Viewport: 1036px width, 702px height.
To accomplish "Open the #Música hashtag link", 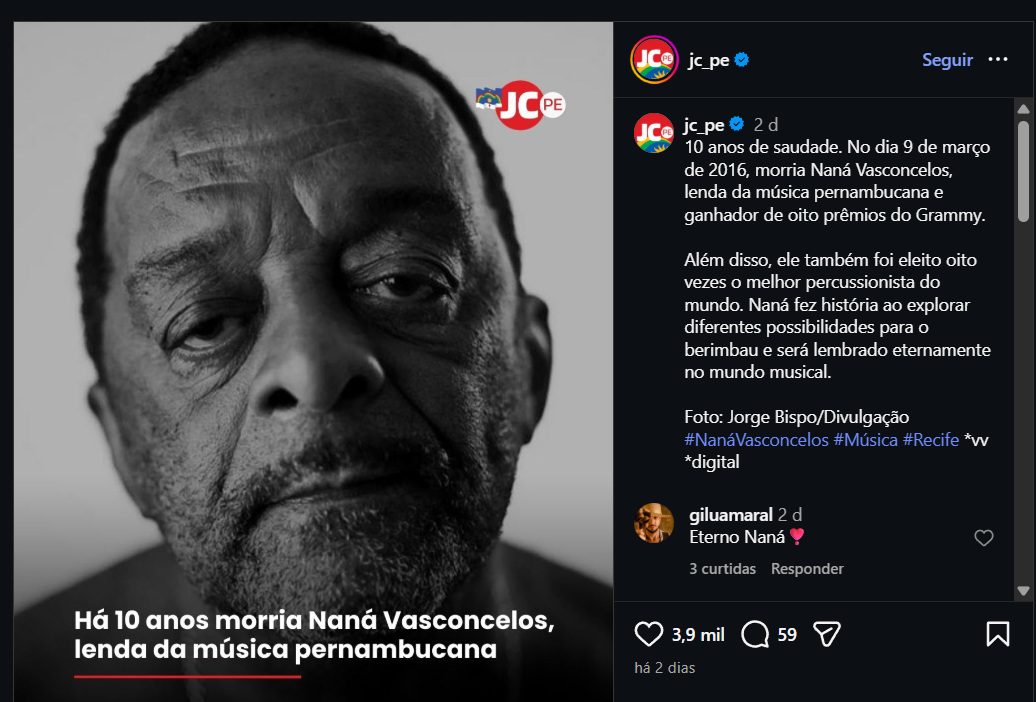I will [x=865, y=440].
